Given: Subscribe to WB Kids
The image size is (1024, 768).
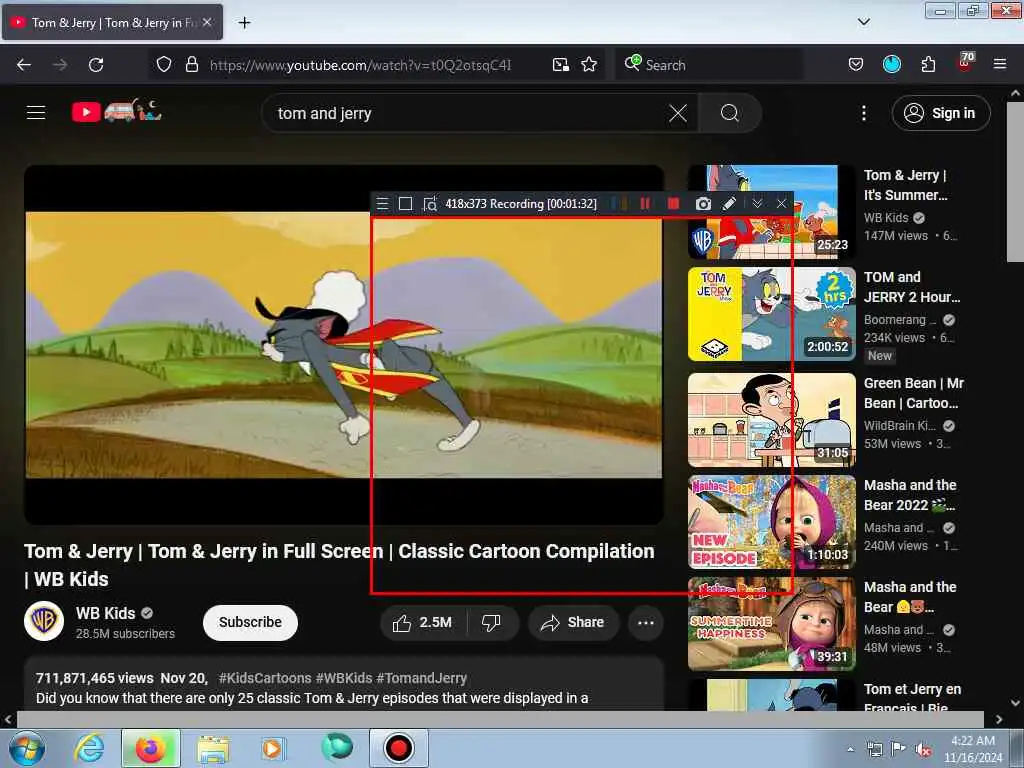Looking at the screenshot, I should 250,622.
